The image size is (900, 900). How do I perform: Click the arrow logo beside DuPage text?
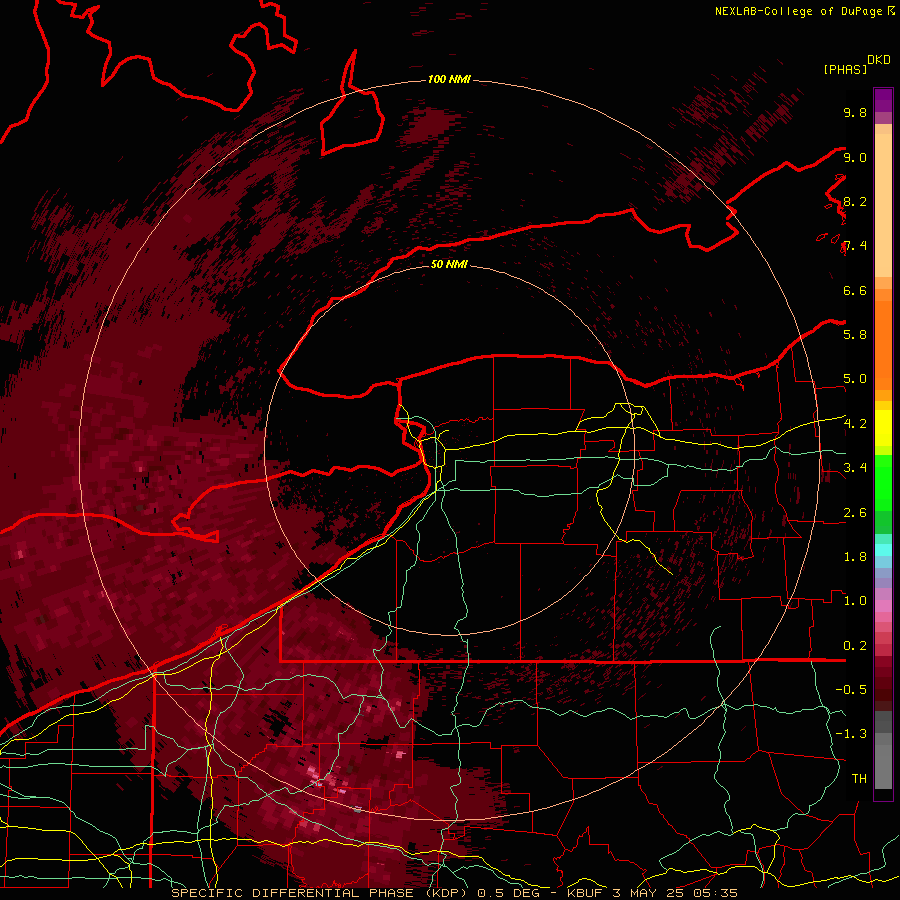(x=891, y=10)
